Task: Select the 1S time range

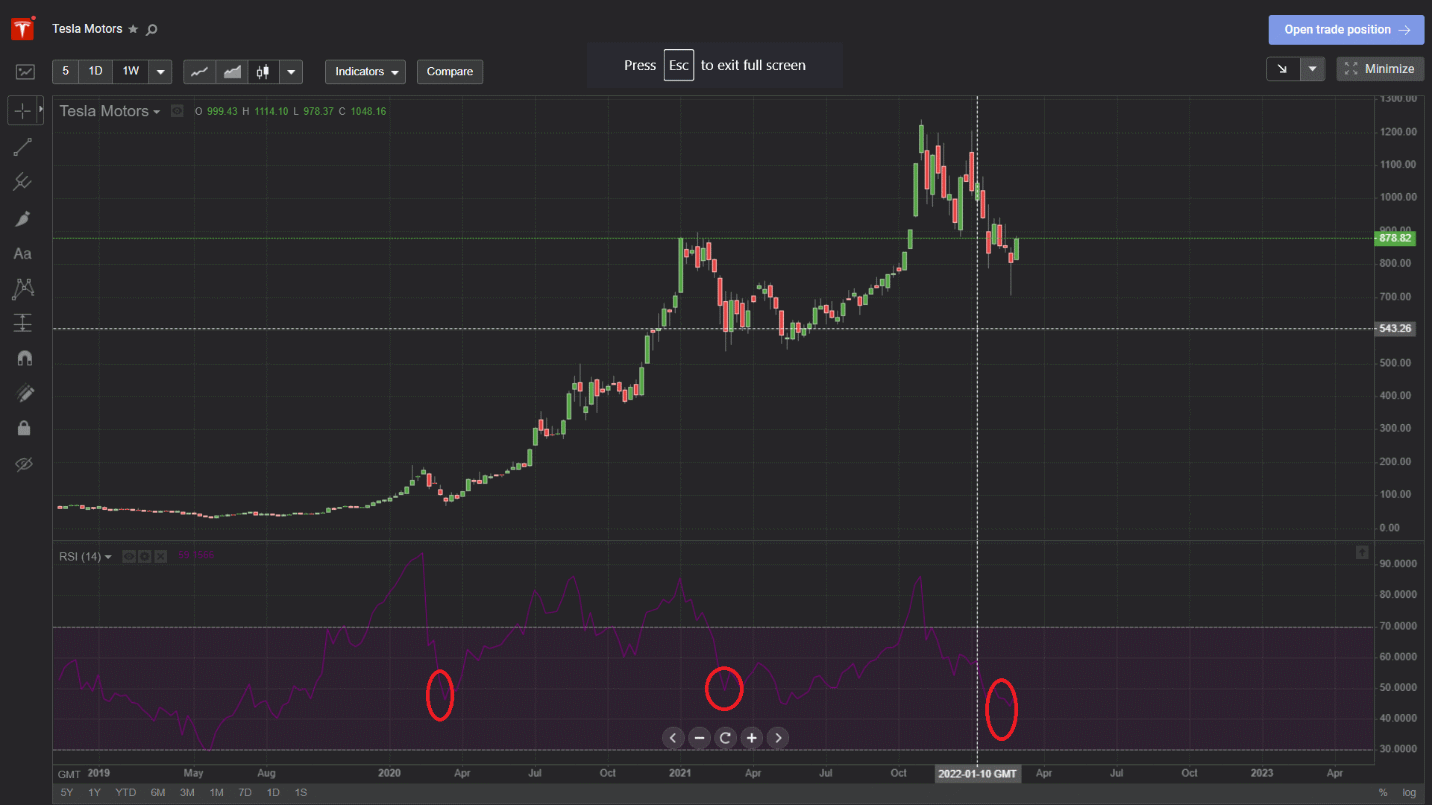Action: [x=301, y=793]
